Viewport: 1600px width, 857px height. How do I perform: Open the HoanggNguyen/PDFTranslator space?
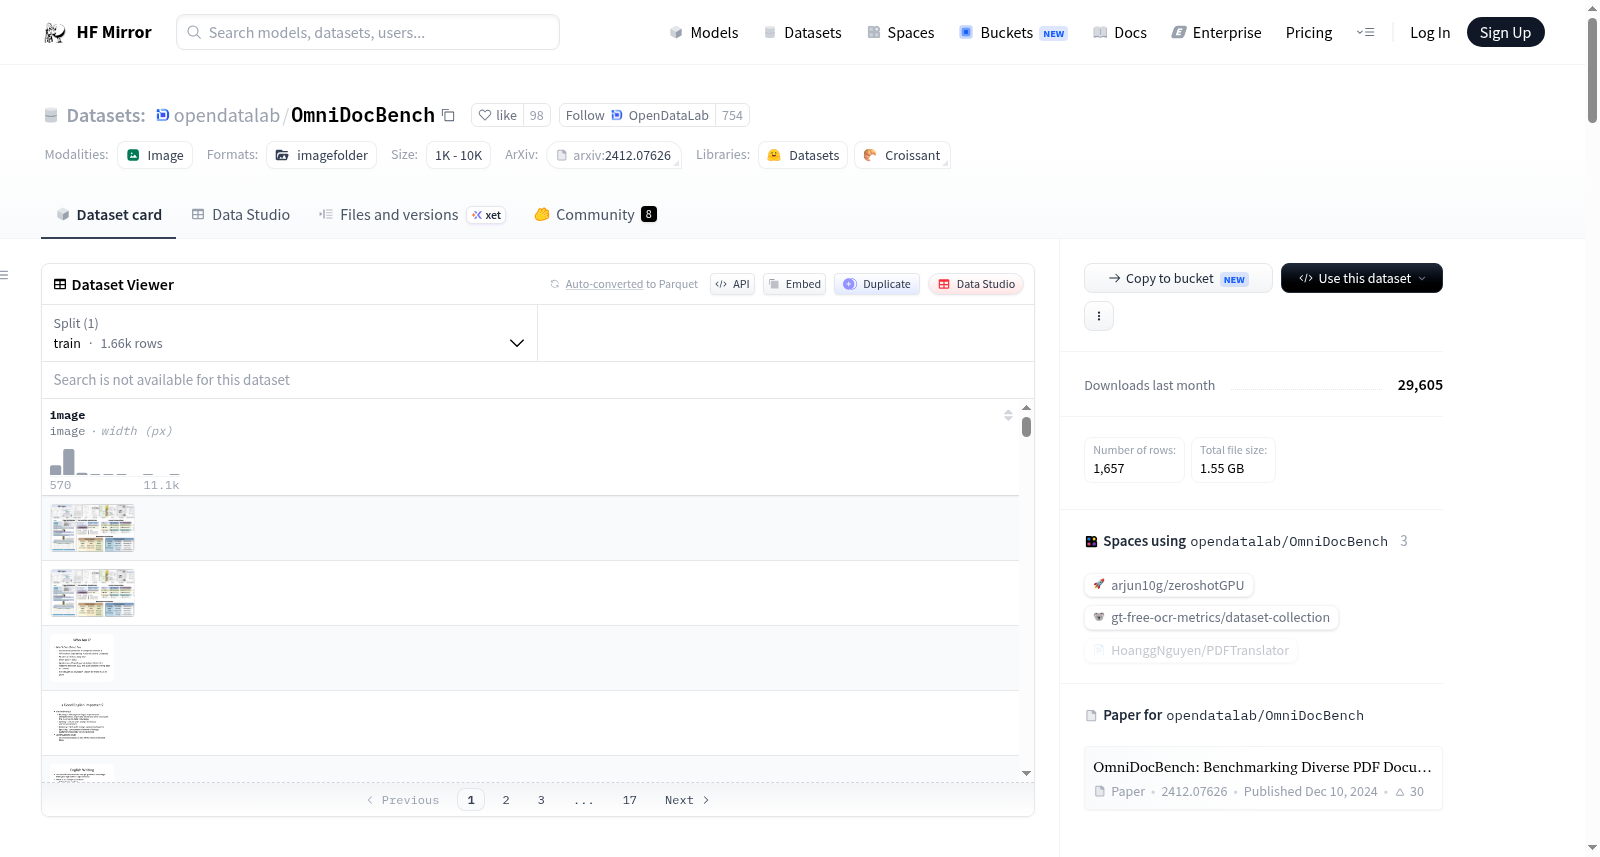pyautogui.click(x=1190, y=650)
